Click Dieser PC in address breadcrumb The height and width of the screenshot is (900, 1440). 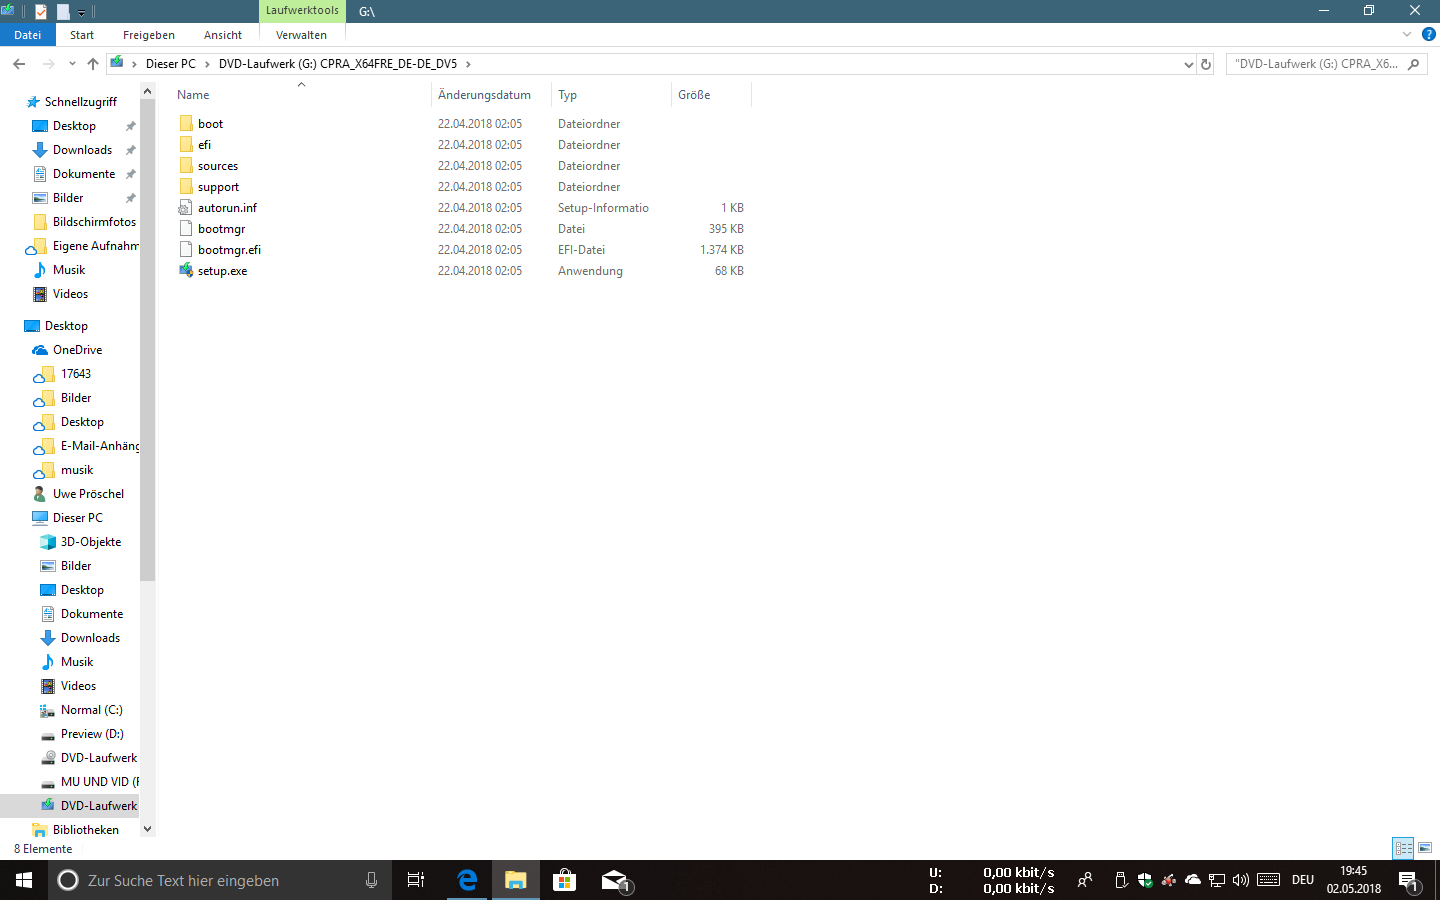click(171, 64)
